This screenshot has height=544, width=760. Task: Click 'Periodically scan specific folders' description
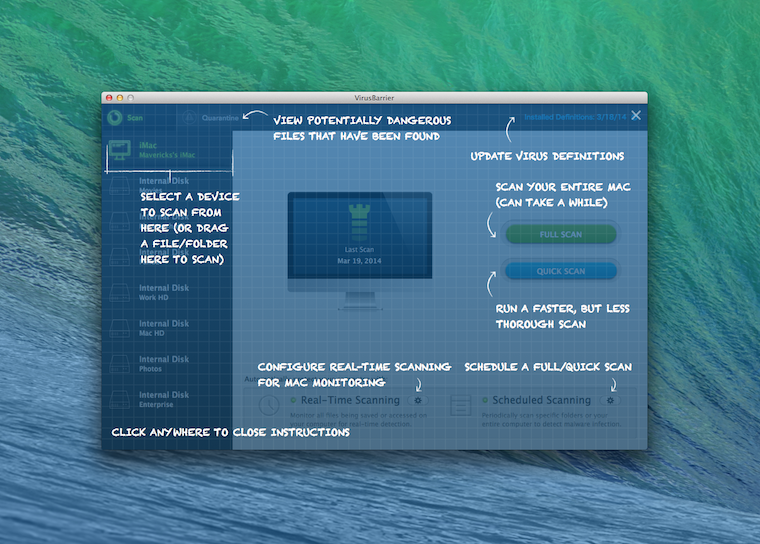pos(551,419)
